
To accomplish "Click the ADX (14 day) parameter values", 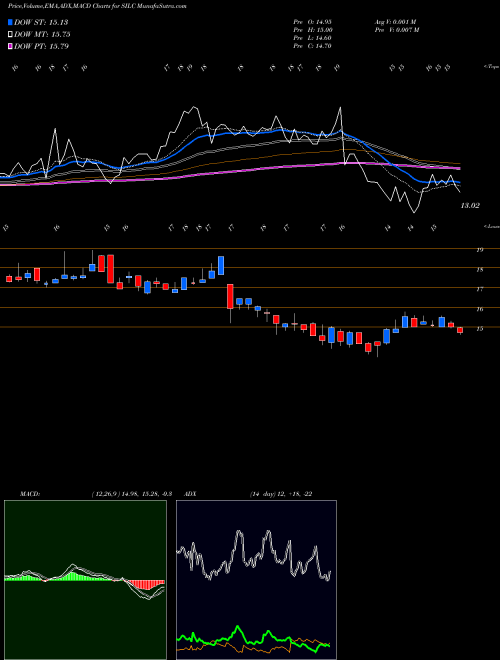I will click(281, 494).
